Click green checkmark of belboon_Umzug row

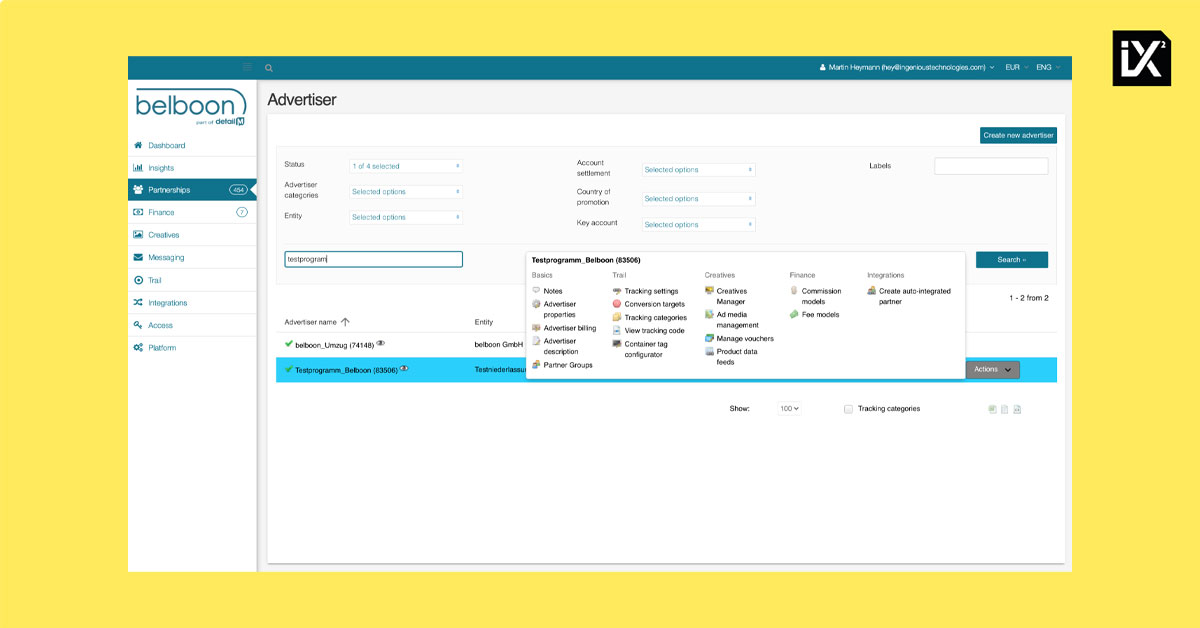click(289, 344)
